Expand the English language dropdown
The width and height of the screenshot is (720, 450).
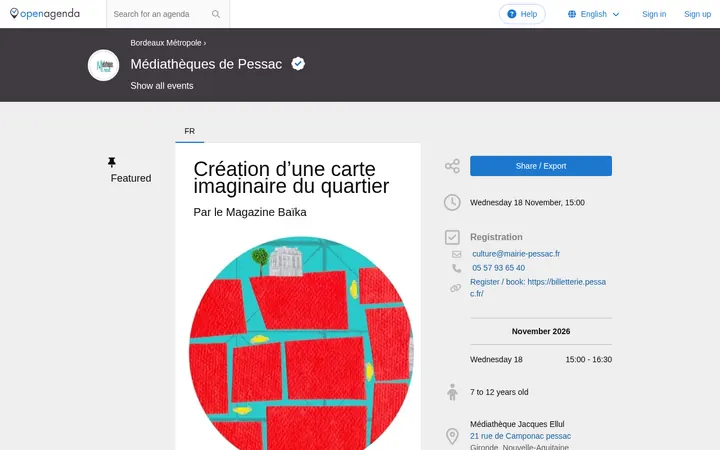(x=594, y=14)
